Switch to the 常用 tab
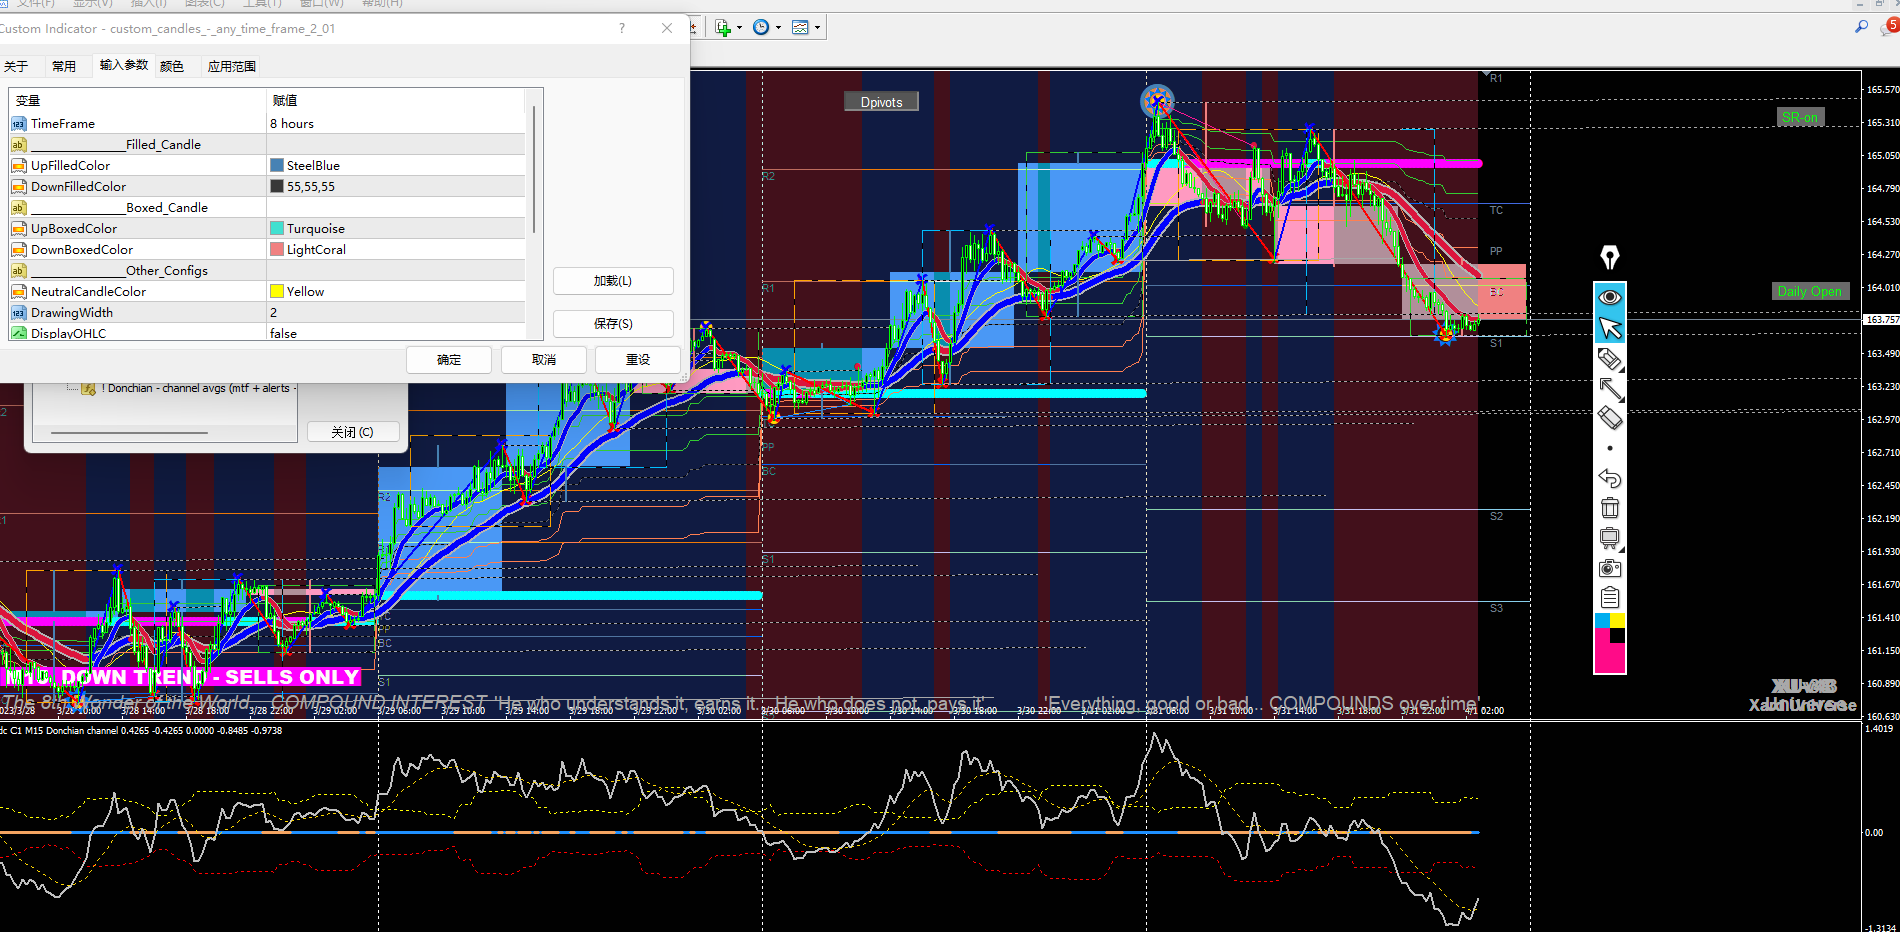1900x932 pixels. [x=64, y=66]
